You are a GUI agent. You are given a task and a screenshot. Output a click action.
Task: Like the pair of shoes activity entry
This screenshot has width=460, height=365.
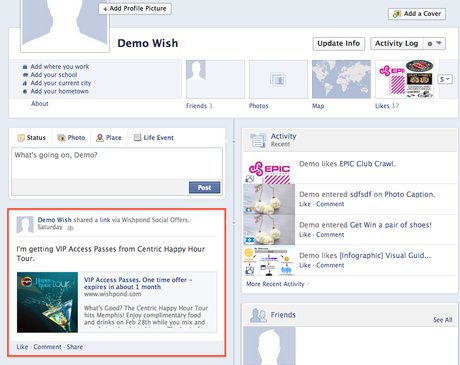pos(305,235)
